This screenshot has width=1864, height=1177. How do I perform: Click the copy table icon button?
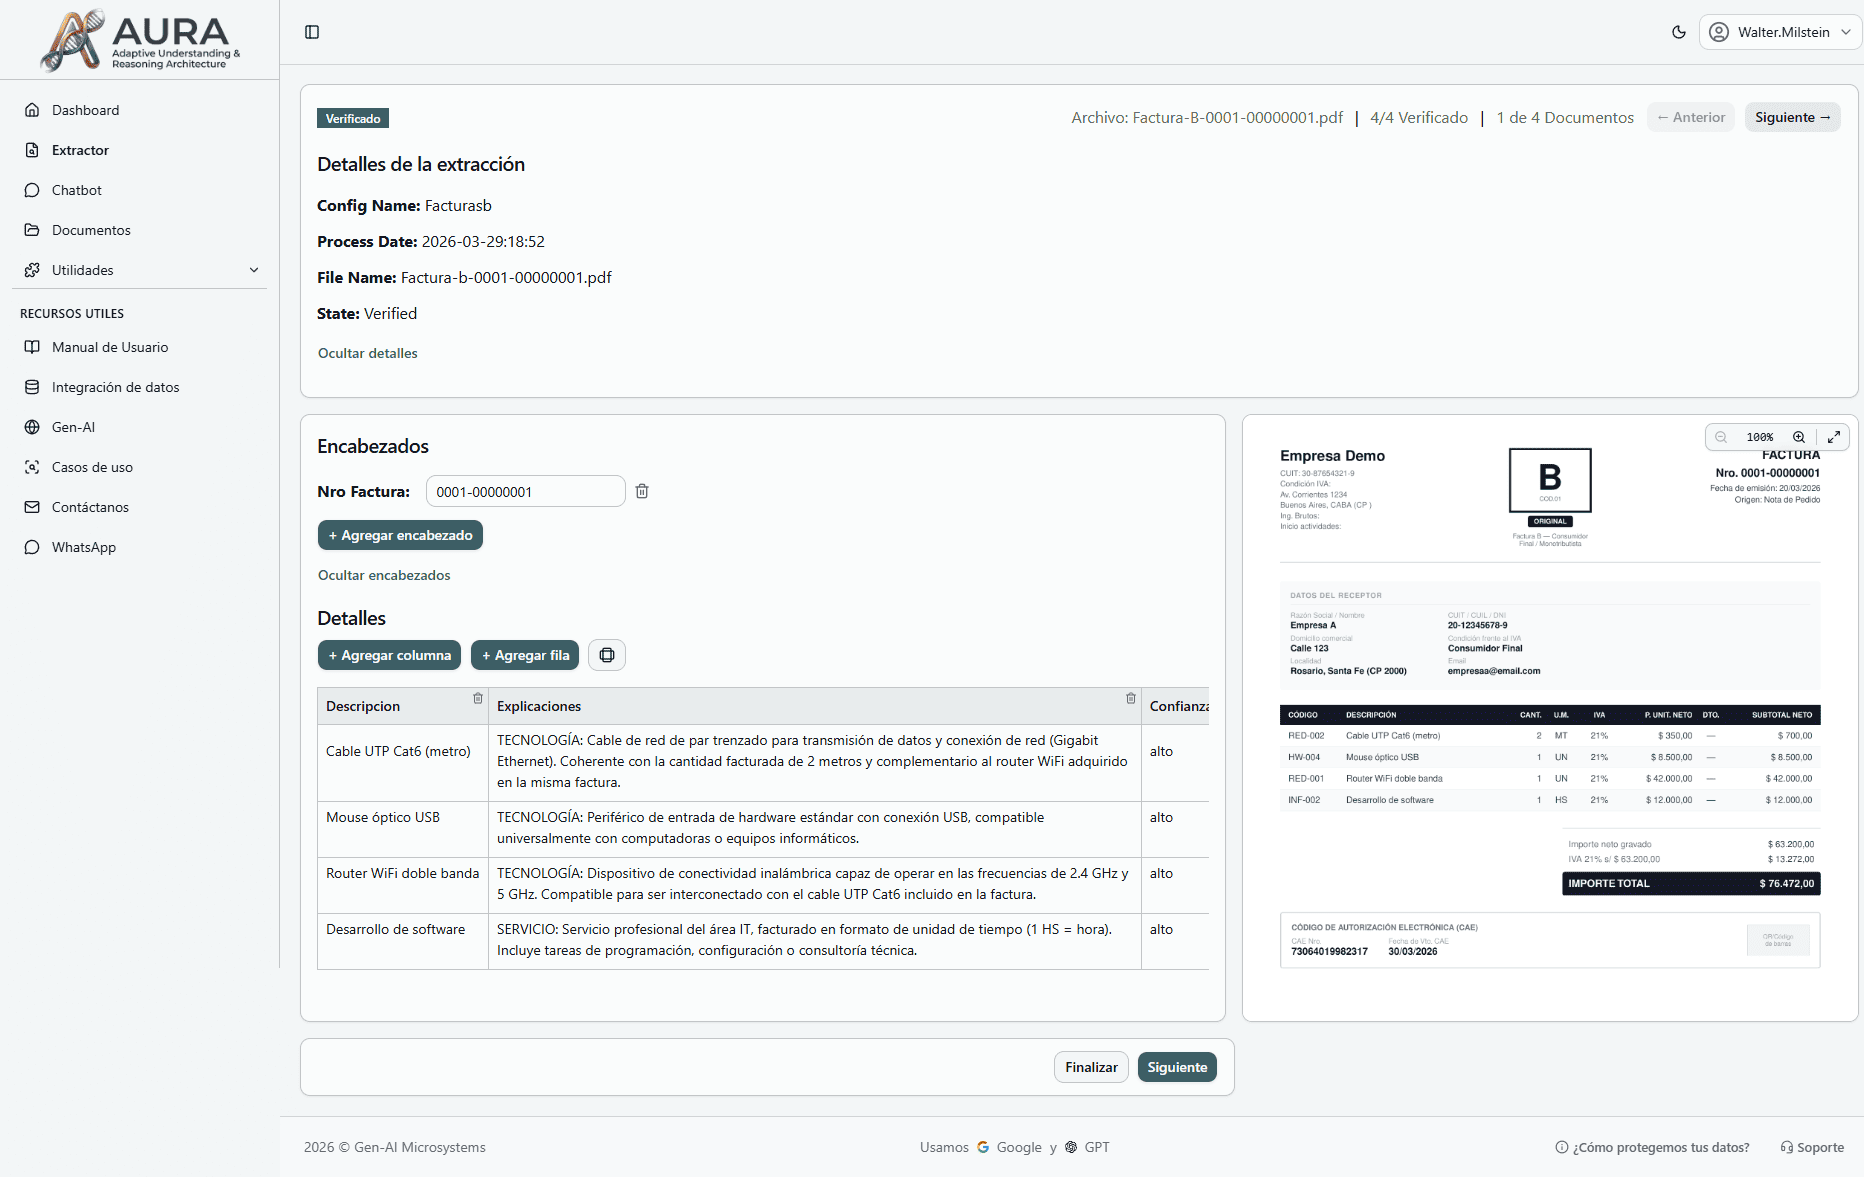[607, 655]
